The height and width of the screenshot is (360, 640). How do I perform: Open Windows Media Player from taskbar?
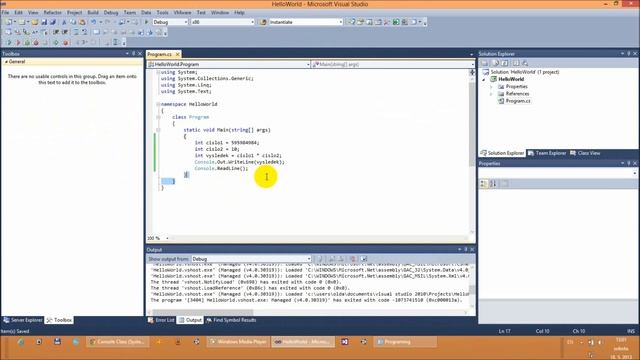click(238, 342)
